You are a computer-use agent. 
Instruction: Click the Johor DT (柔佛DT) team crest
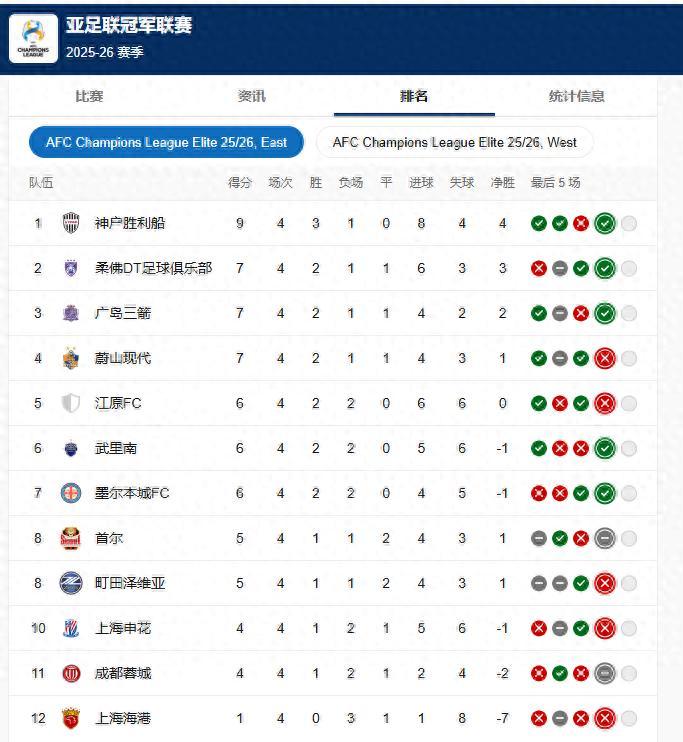pyautogui.click(x=71, y=268)
